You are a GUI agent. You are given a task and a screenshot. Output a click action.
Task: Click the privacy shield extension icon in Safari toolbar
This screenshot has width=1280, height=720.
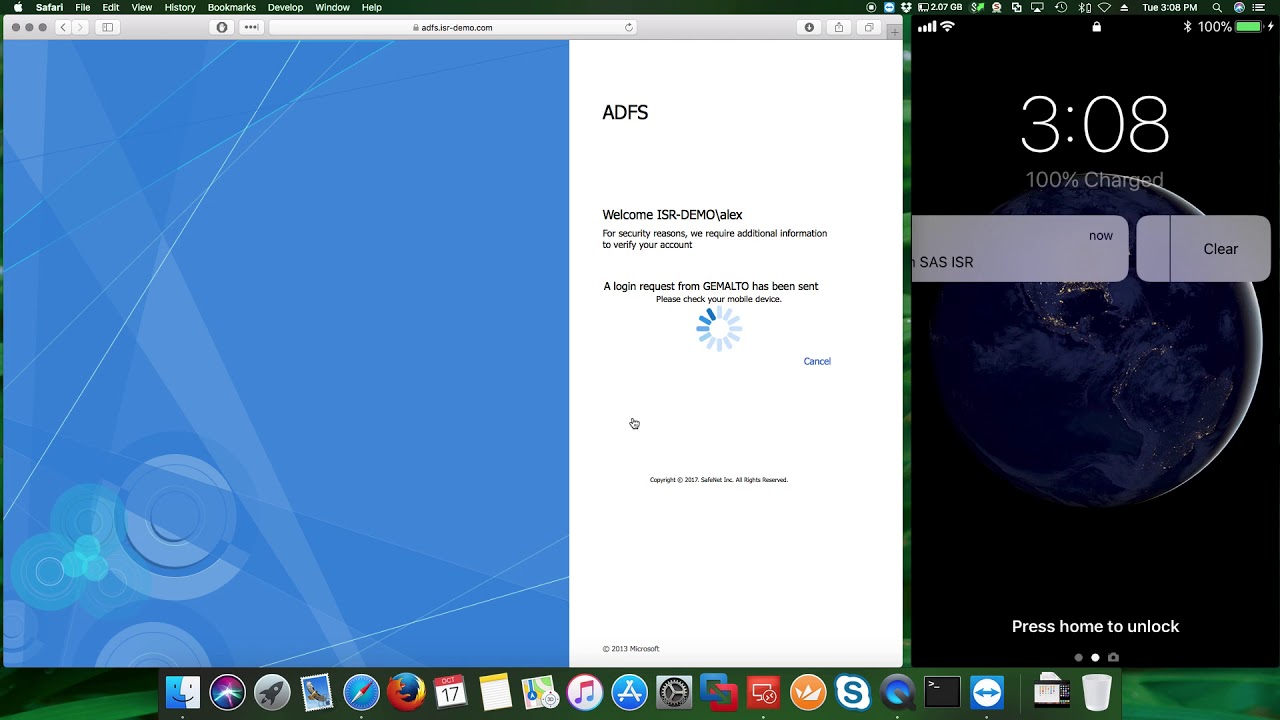(x=222, y=27)
